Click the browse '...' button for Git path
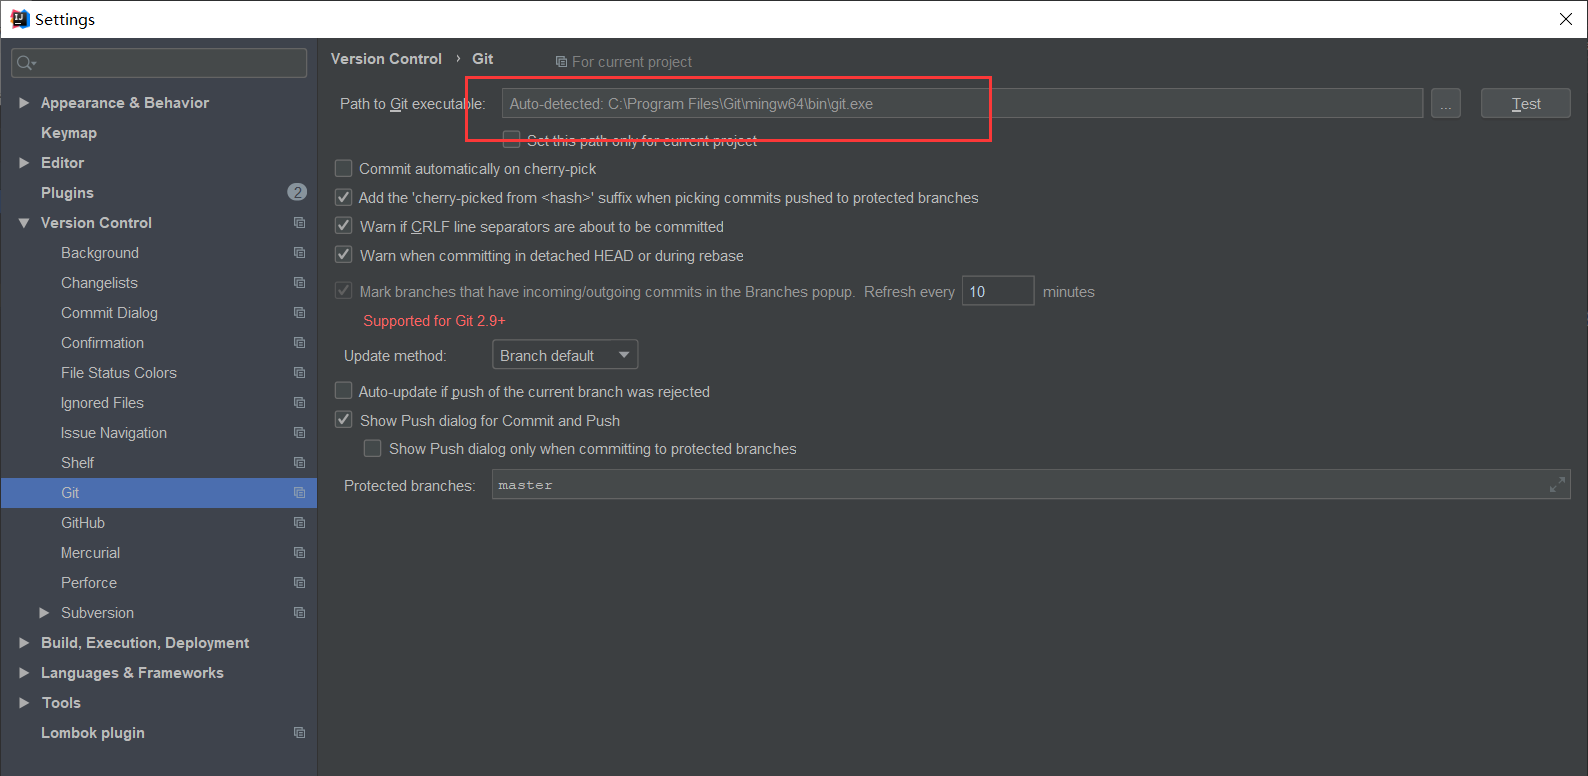 point(1445,103)
